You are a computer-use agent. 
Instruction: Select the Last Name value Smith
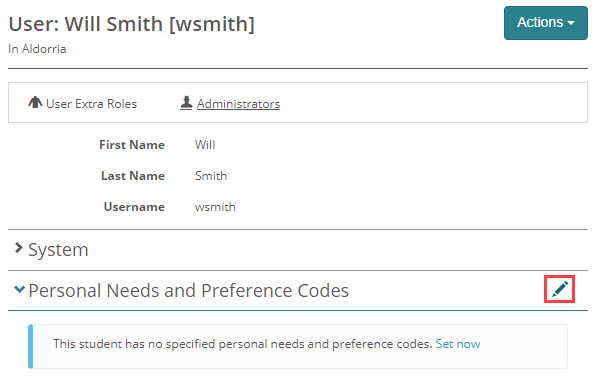pos(211,176)
